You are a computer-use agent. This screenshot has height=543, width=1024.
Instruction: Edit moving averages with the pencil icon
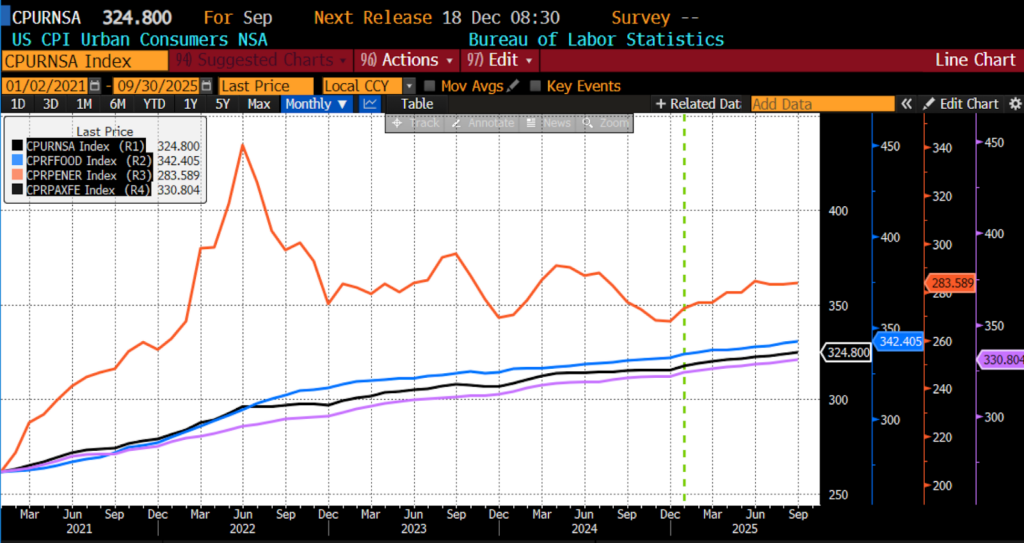click(514, 86)
